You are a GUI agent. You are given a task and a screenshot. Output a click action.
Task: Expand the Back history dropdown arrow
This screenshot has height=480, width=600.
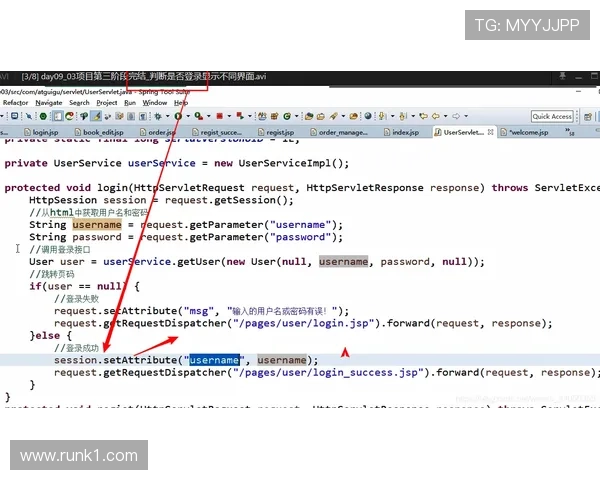443,117
